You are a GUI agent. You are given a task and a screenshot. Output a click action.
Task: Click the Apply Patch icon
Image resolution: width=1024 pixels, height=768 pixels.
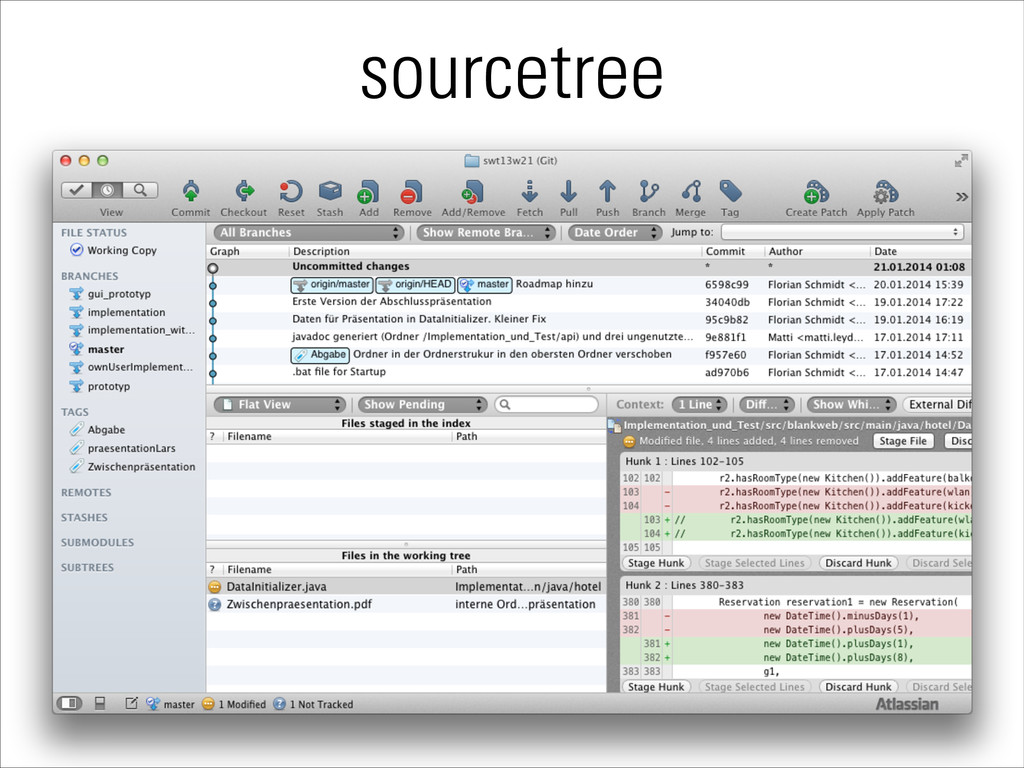[x=886, y=193]
